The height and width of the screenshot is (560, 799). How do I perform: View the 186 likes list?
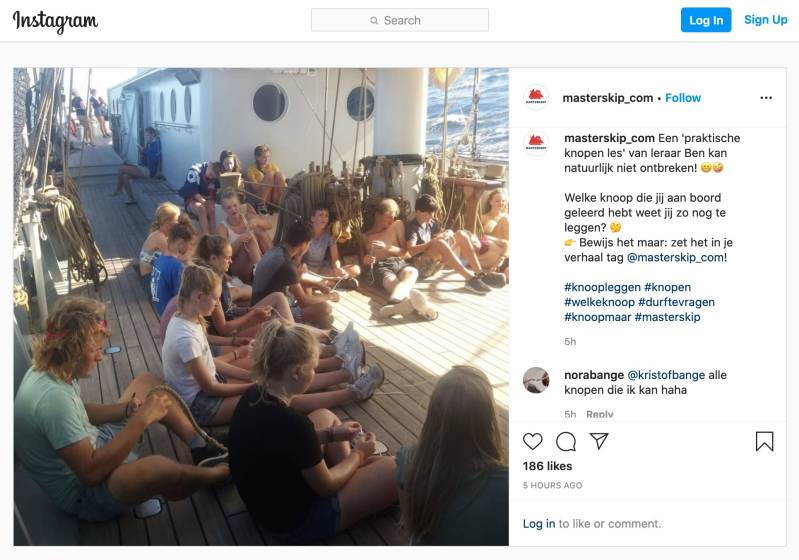point(547,466)
